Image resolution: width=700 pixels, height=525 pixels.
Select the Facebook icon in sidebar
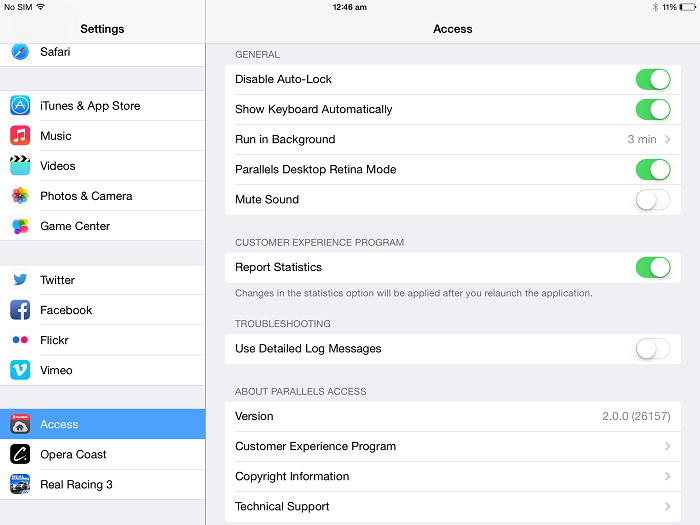pyautogui.click(x=20, y=310)
